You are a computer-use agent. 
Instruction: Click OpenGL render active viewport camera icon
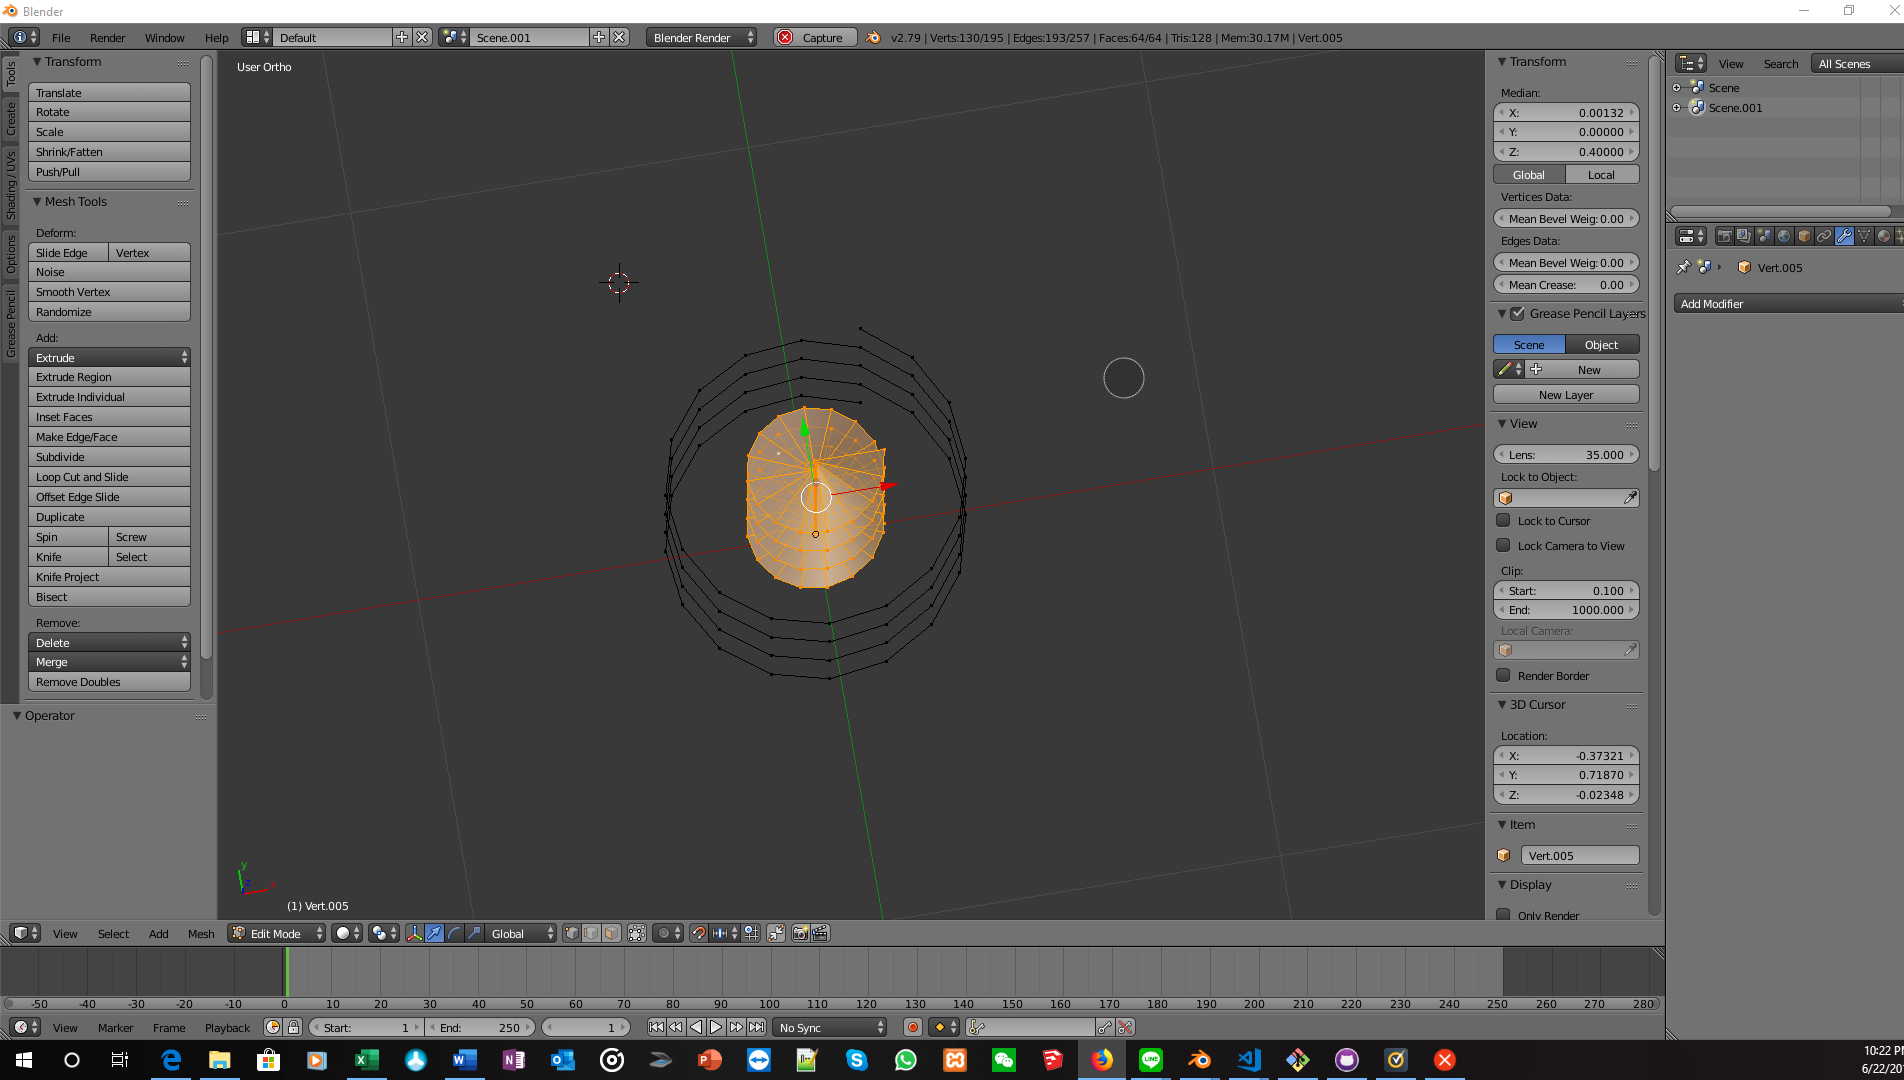(x=800, y=933)
